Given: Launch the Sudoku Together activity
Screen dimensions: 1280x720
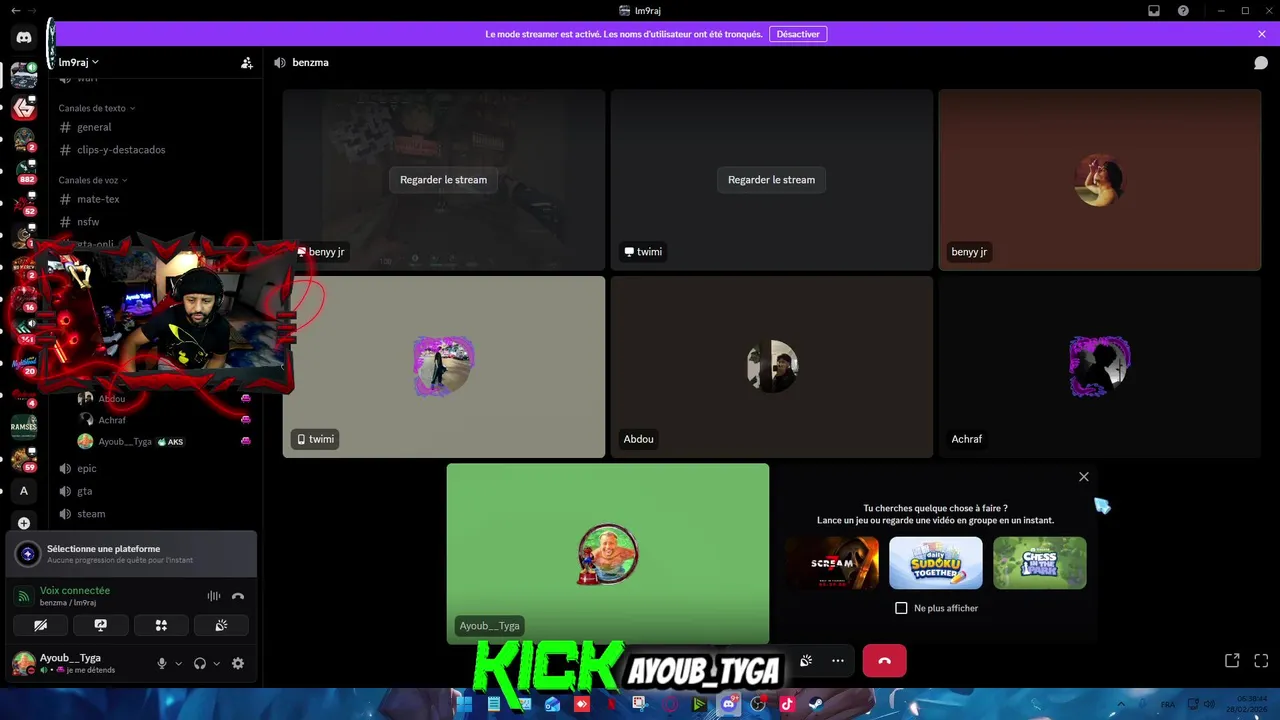Looking at the screenshot, I should click(936, 563).
